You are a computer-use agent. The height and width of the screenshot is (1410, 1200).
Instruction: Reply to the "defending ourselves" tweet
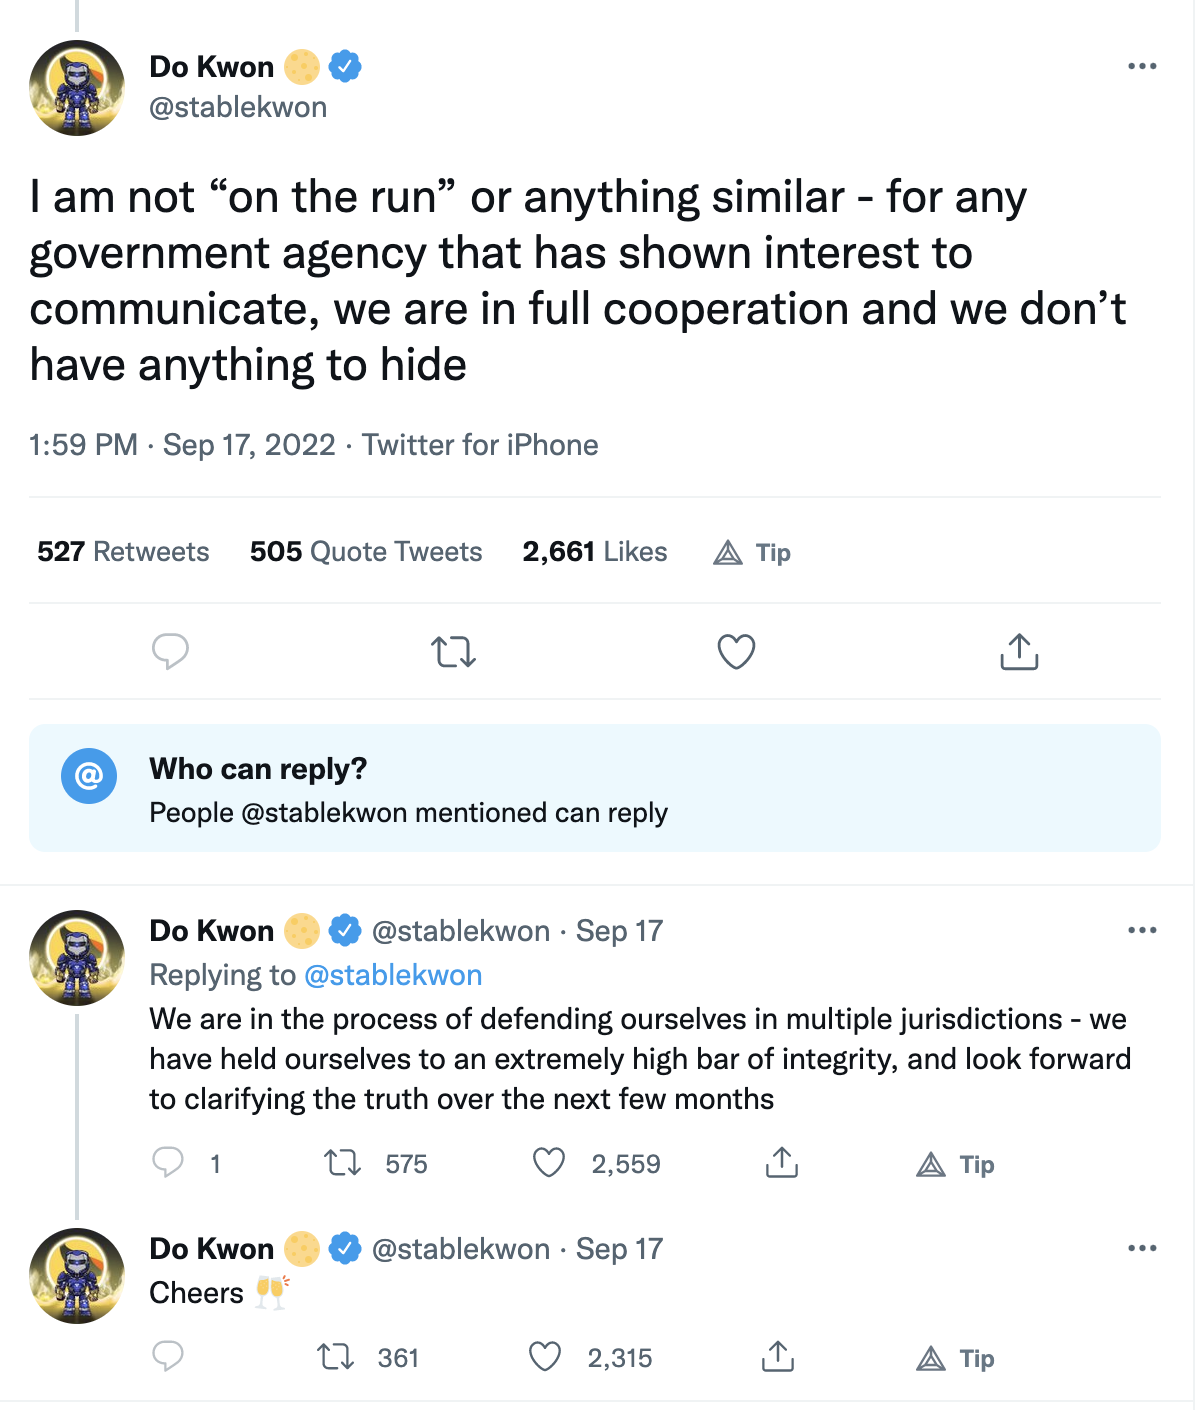pyautogui.click(x=168, y=1163)
